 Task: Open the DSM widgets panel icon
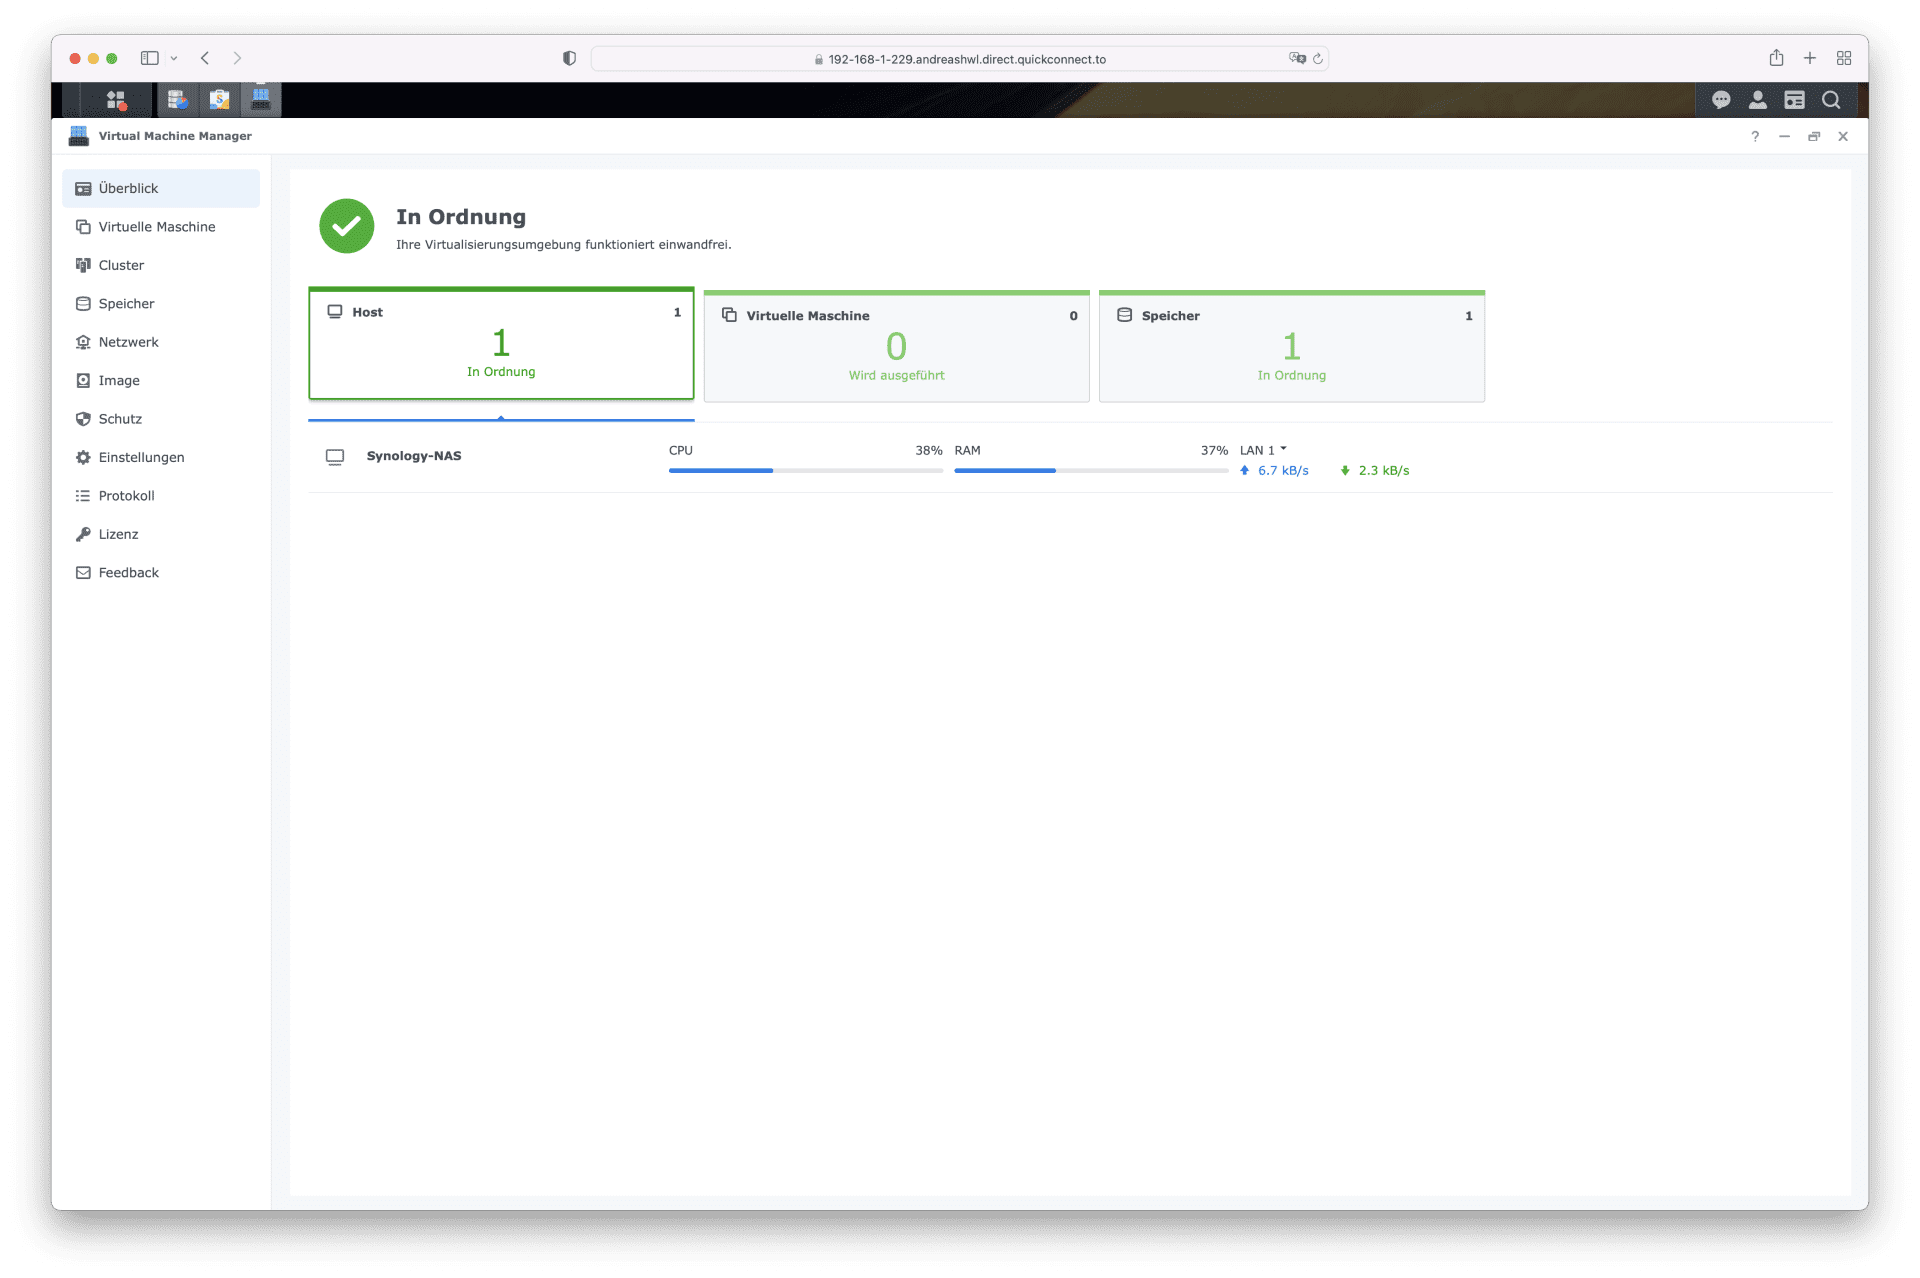[1795, 100]
